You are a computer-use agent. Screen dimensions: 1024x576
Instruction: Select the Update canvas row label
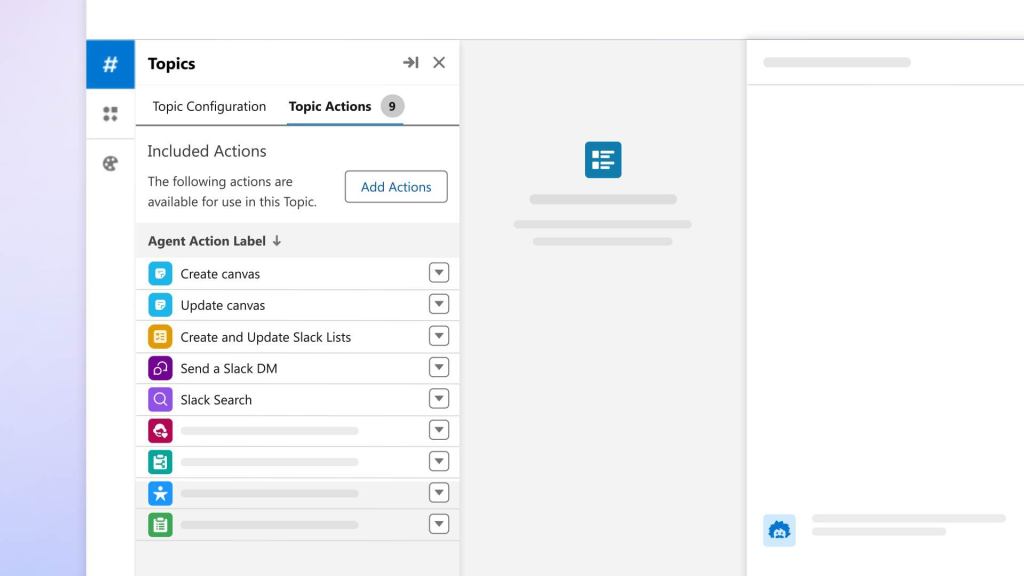click(x=223, y=306)
